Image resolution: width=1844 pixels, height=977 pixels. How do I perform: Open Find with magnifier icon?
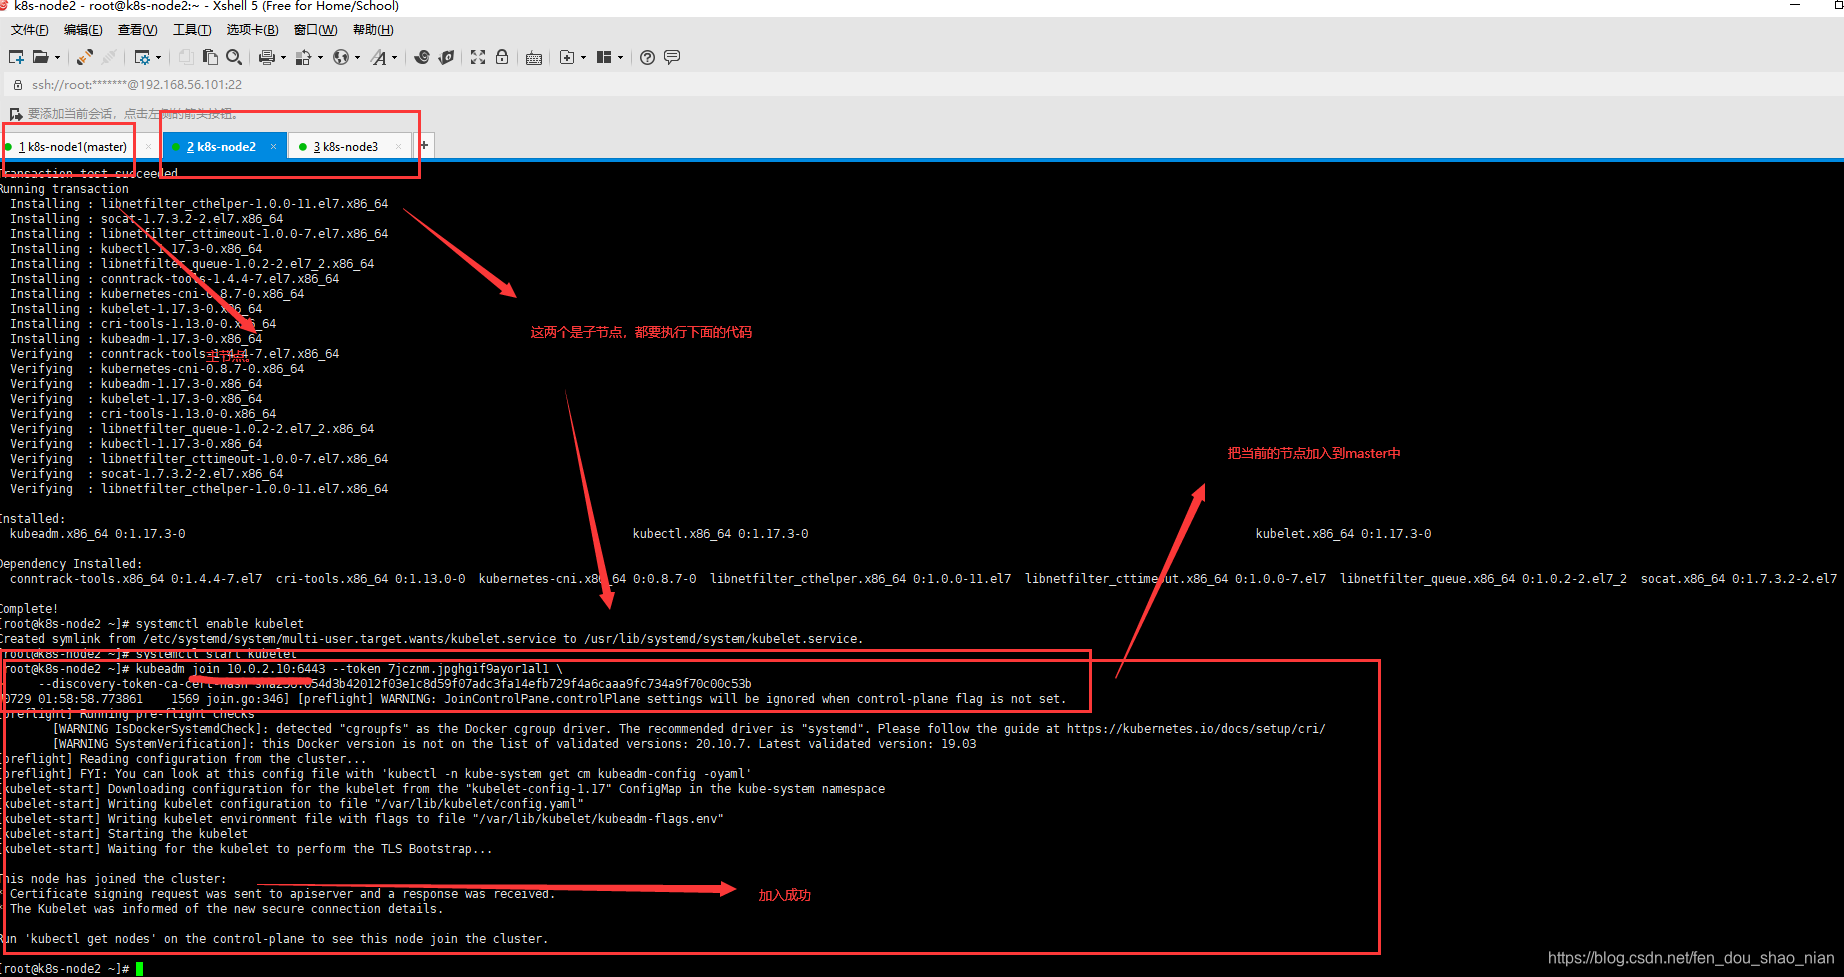click(x=234, y=57)
